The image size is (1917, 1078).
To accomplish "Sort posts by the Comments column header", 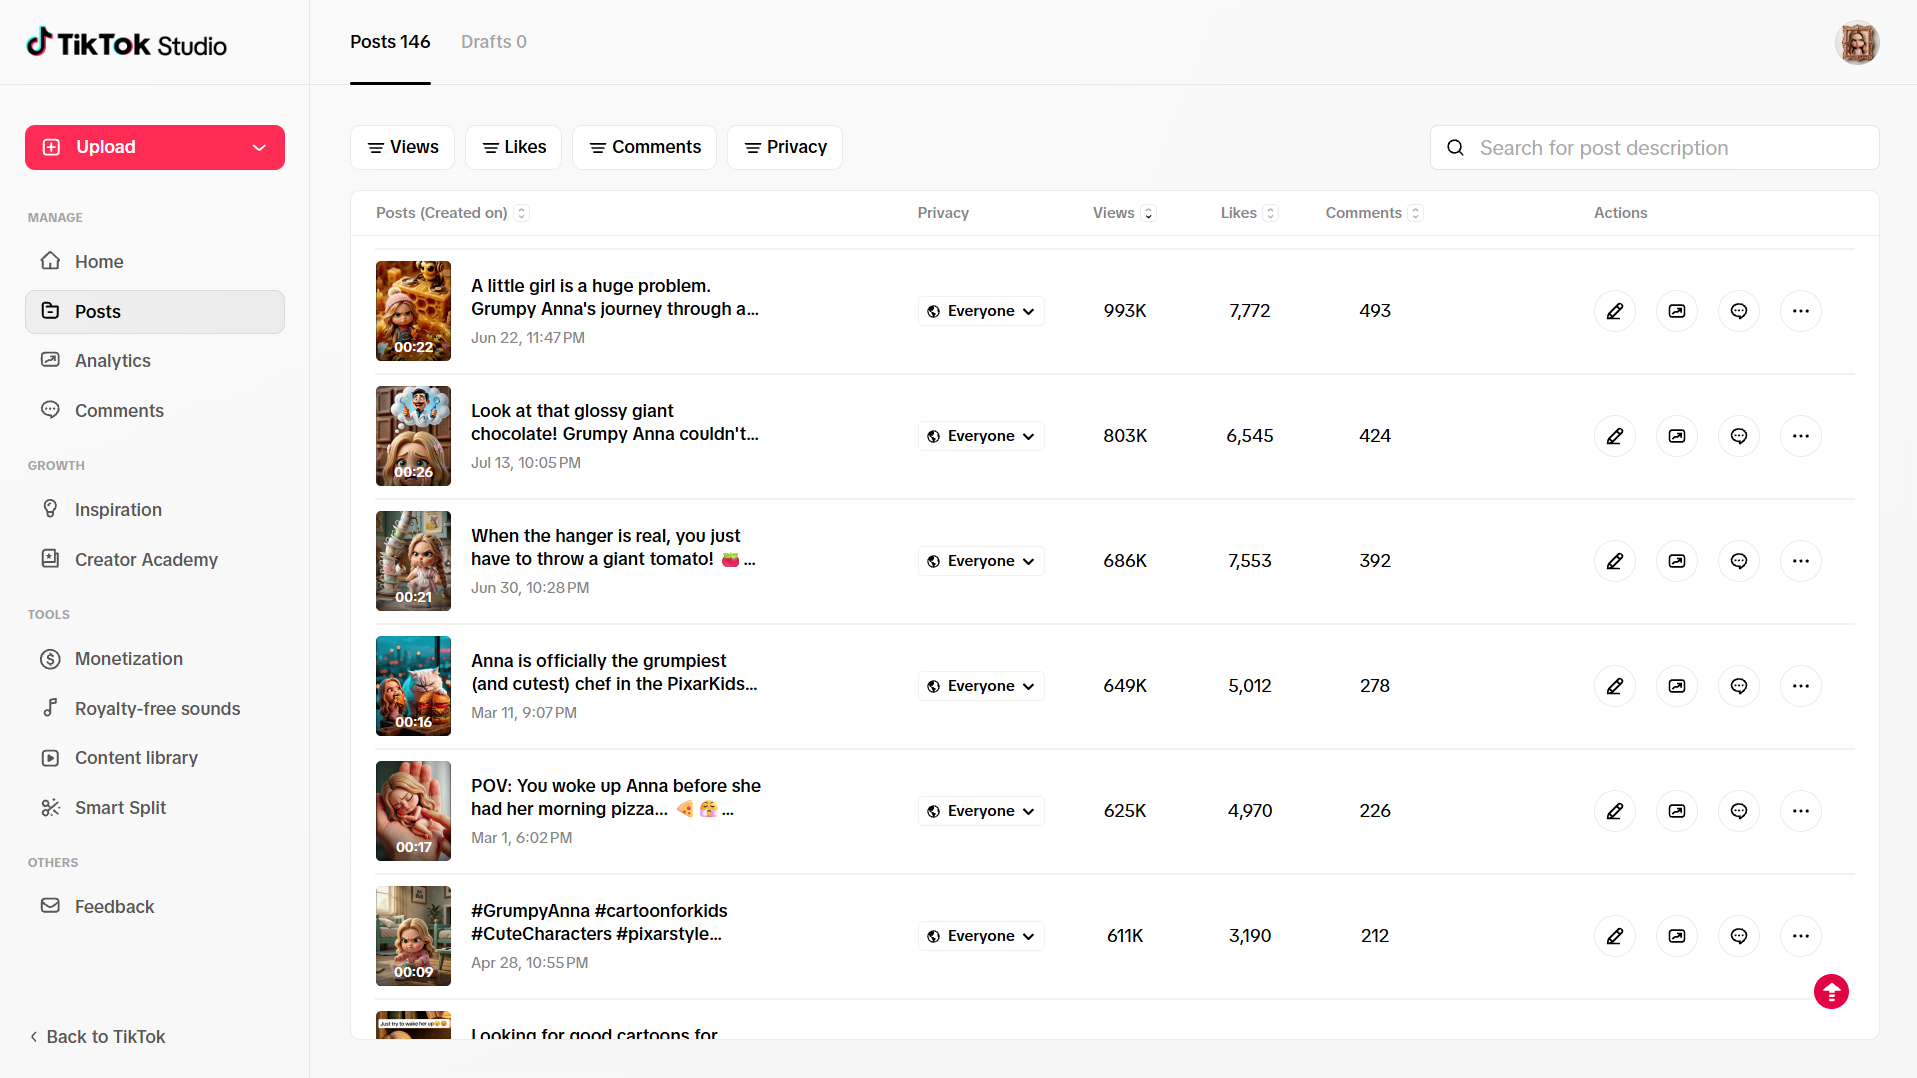I will pyautogui.click(x=1374, y=213).
